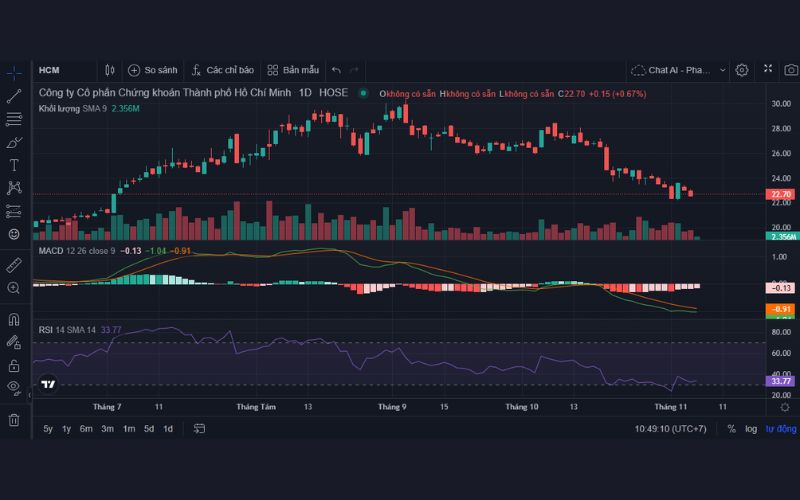Toggle magnet mode on the left toolbar
The height and width of the screenshot is (500, 800).
tap(14, 320)
